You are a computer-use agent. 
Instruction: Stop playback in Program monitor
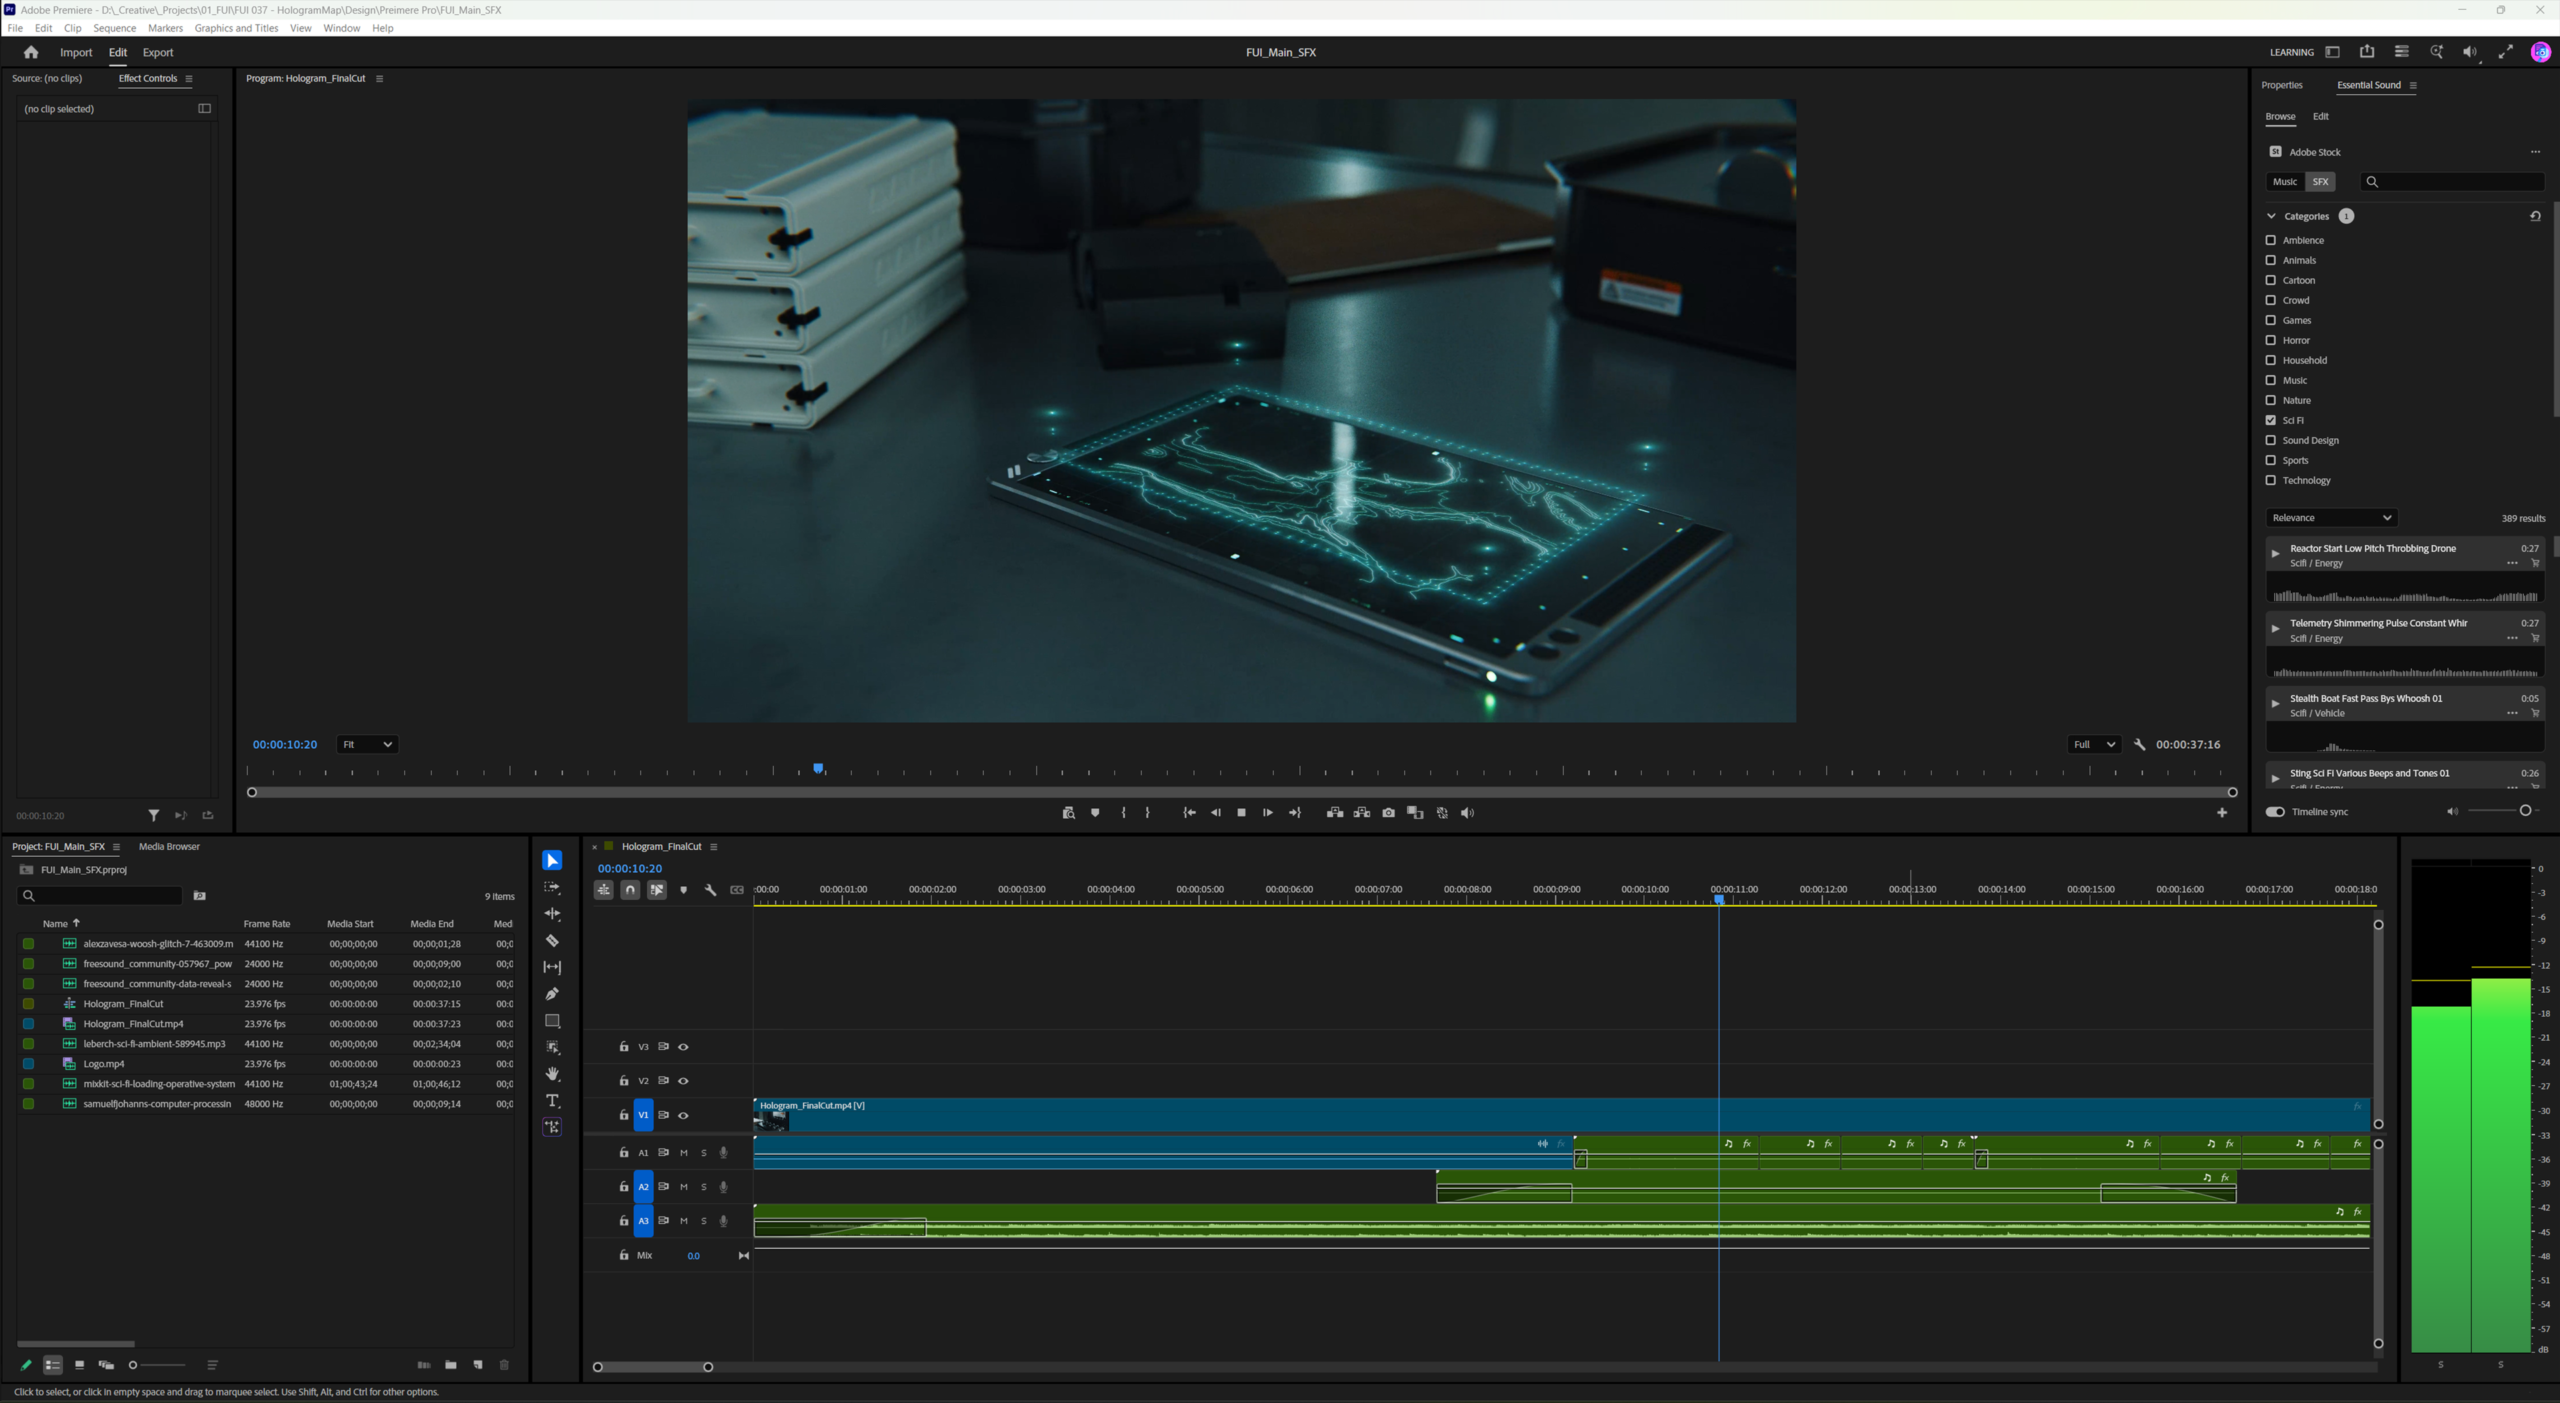(1241, 813)
